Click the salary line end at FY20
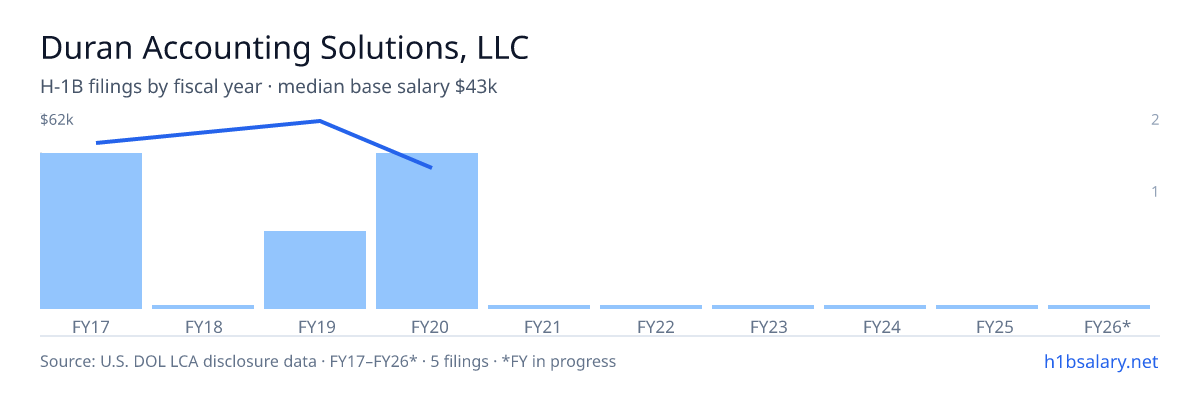Screen dimensions: 1200x400 431,167
